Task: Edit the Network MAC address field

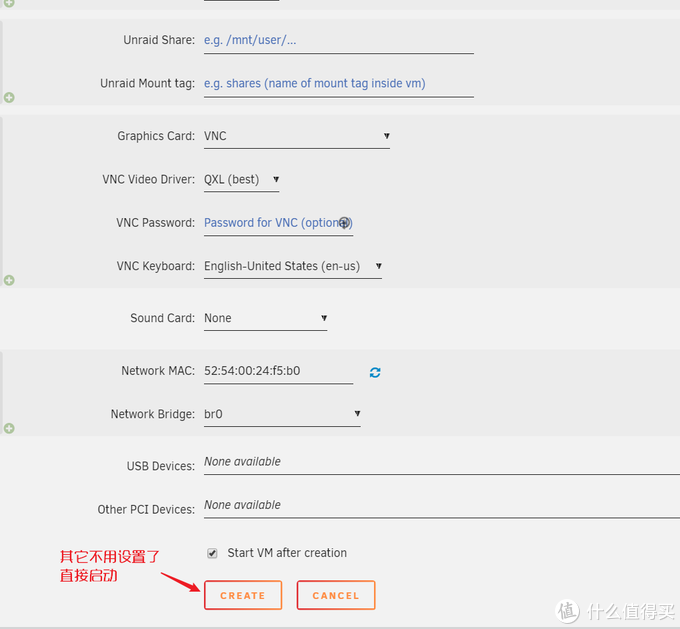Action: click(278, 371)
